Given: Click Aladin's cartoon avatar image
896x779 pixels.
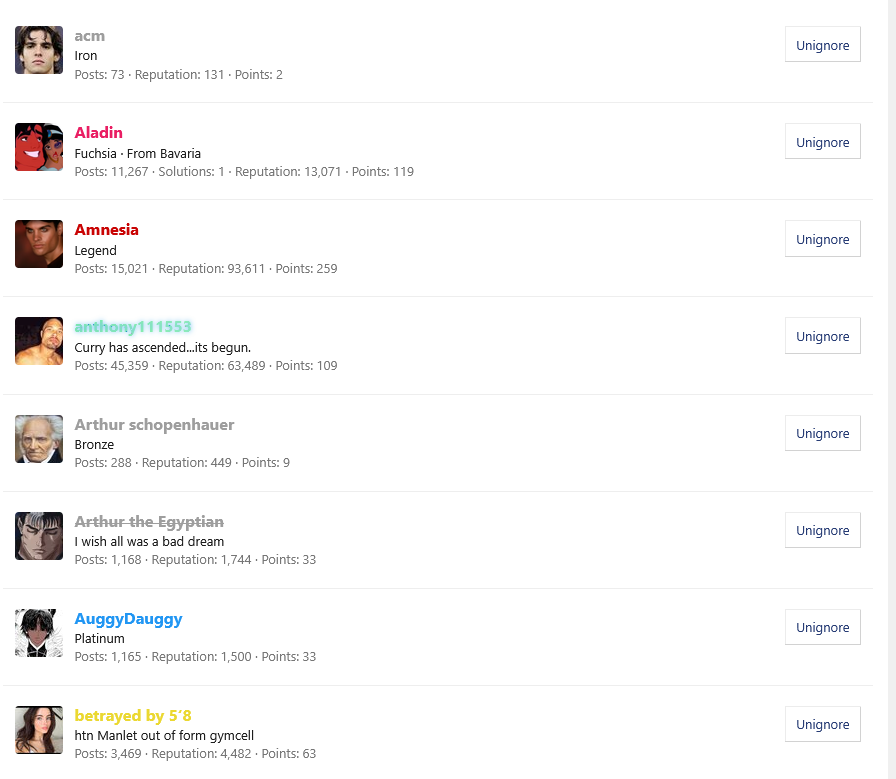Looking at the screenshot, I should click(39, 147).
